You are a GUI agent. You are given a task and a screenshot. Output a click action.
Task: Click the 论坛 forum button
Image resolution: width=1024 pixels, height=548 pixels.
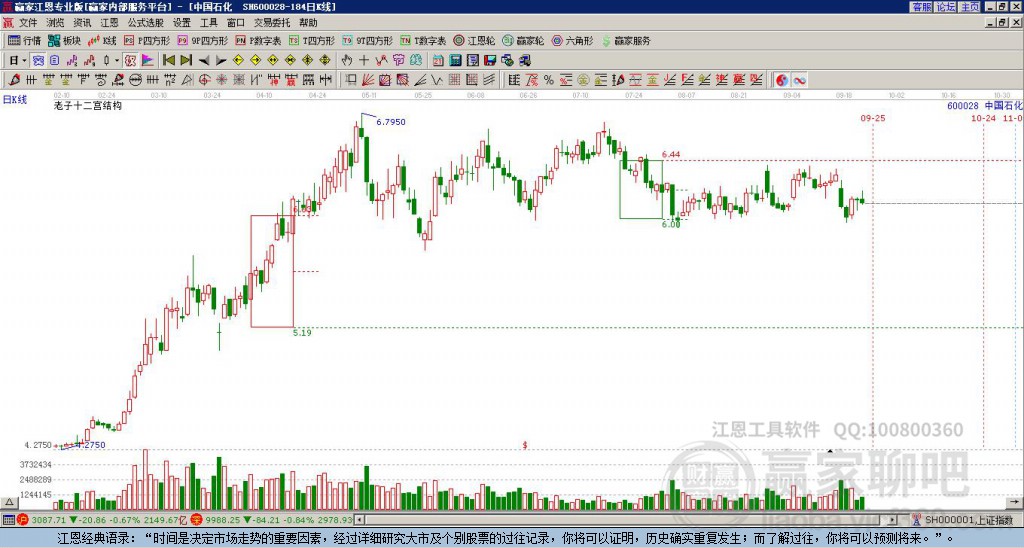coord(945,7)
